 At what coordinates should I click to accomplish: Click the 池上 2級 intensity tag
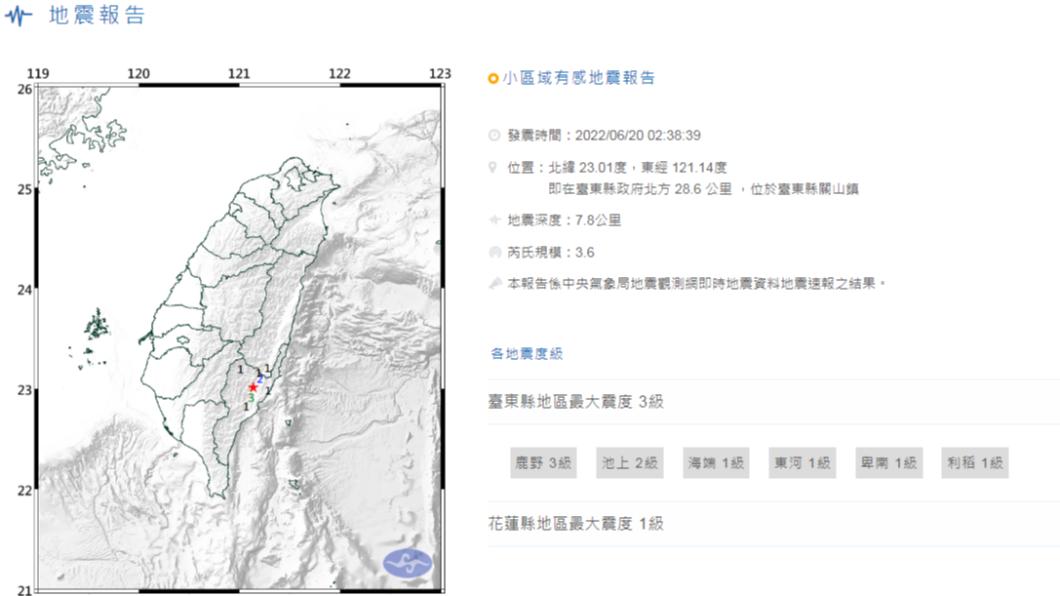[629, 463]
